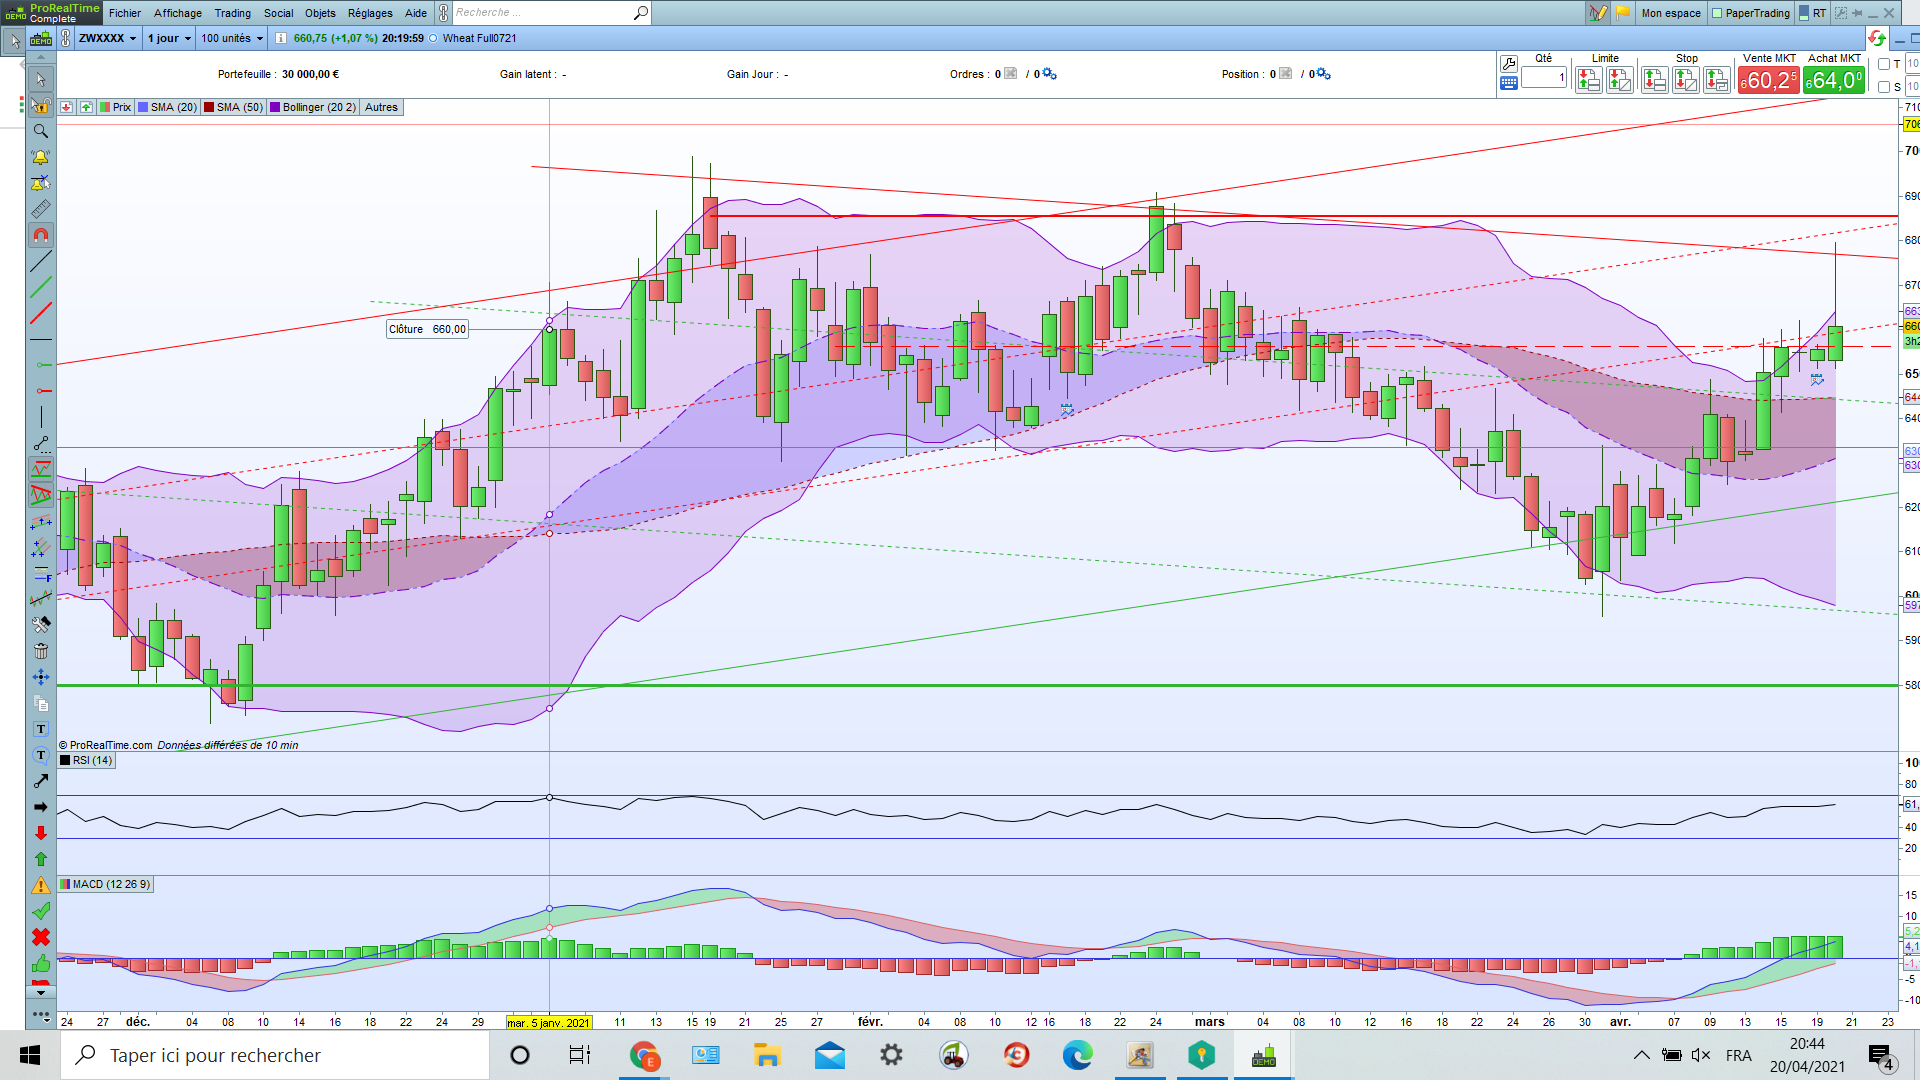Open the ZWXXXX ticker dropdown

click(x=107, y=38)
